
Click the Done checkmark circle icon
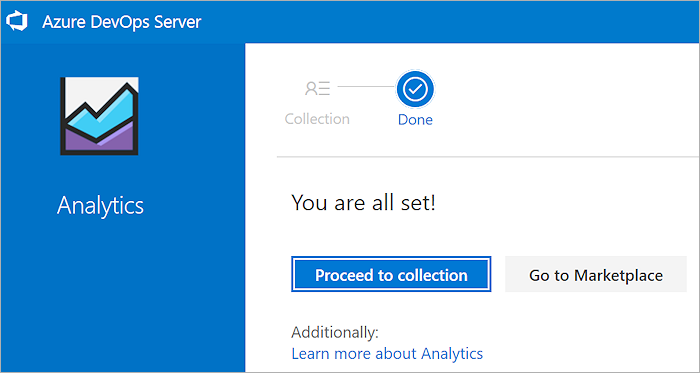pos(415,89)
